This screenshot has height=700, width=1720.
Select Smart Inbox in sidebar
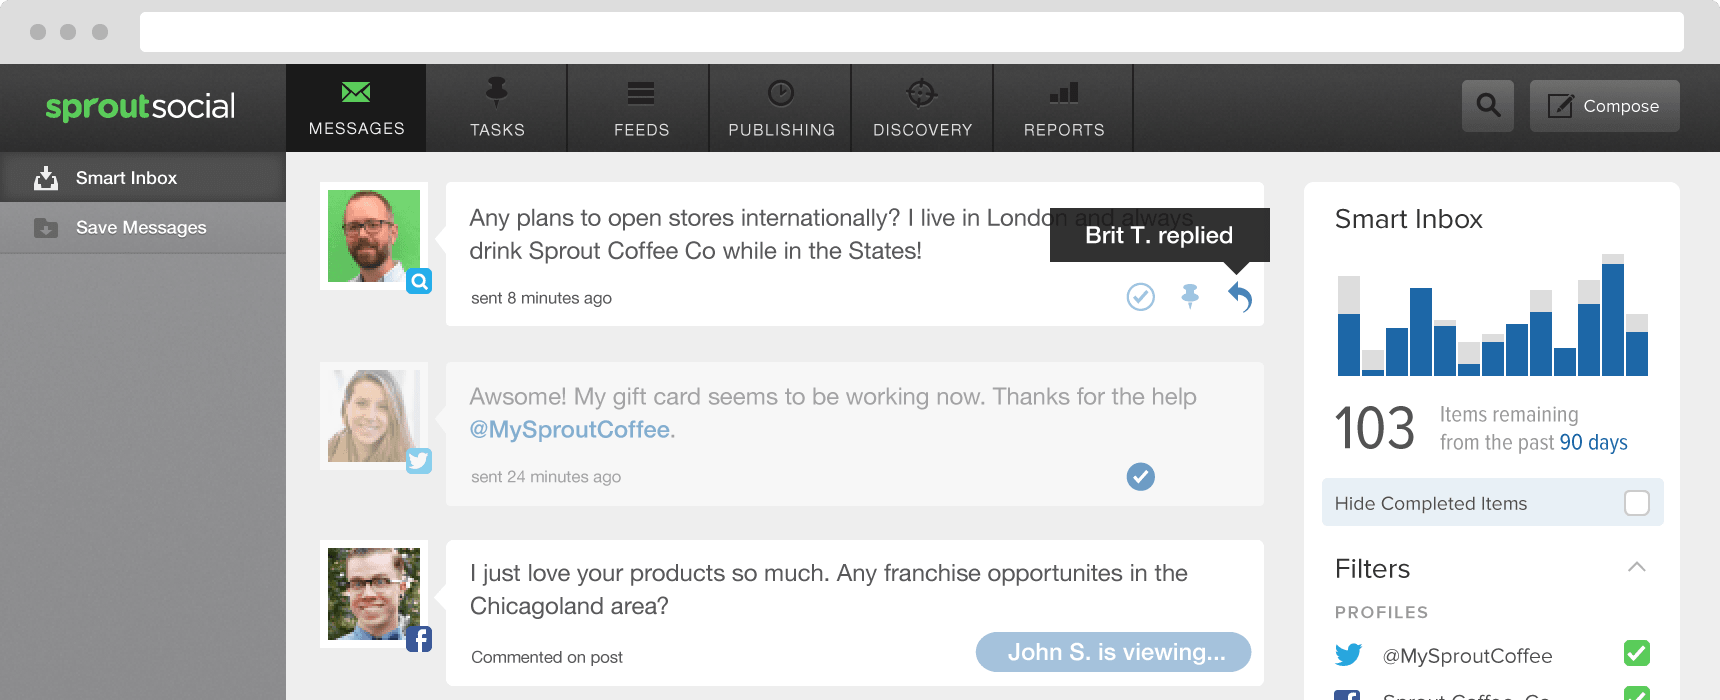pos(143,177)
